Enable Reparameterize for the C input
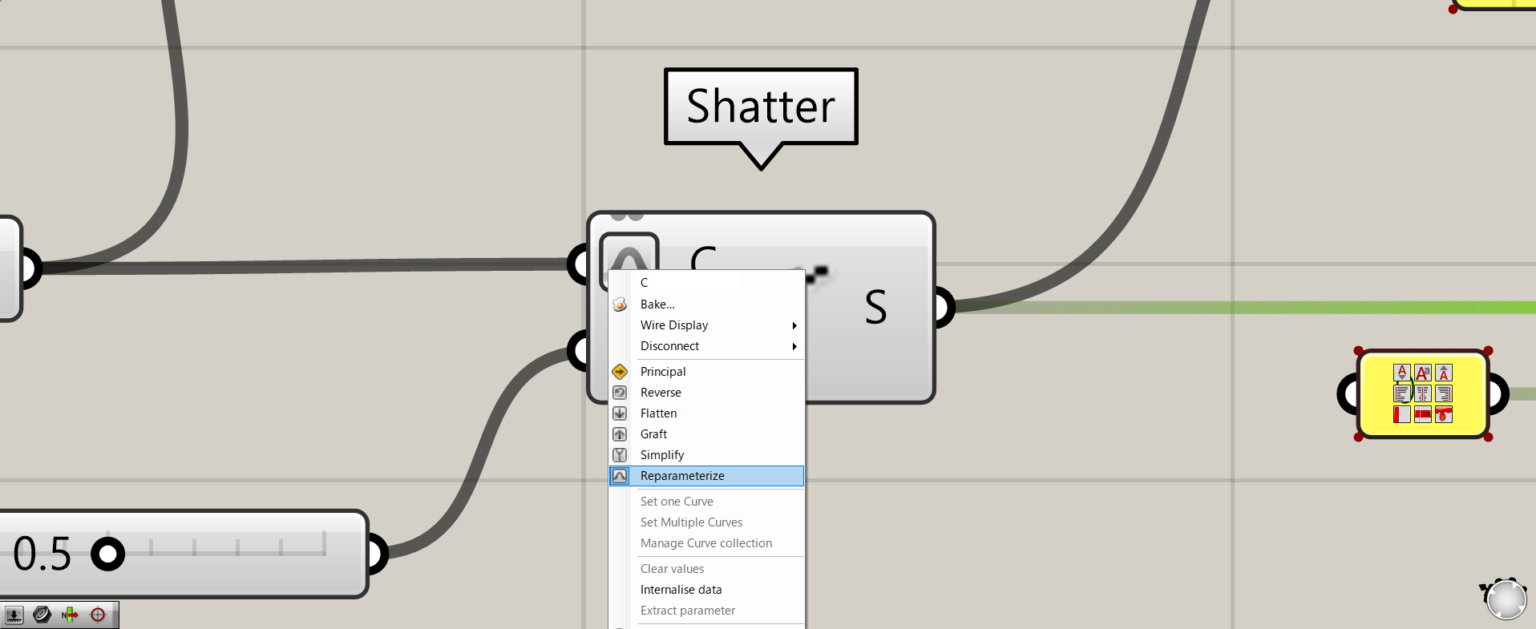Image resolution: width=1536 pixels, height=629 pixels. (685, 475)
